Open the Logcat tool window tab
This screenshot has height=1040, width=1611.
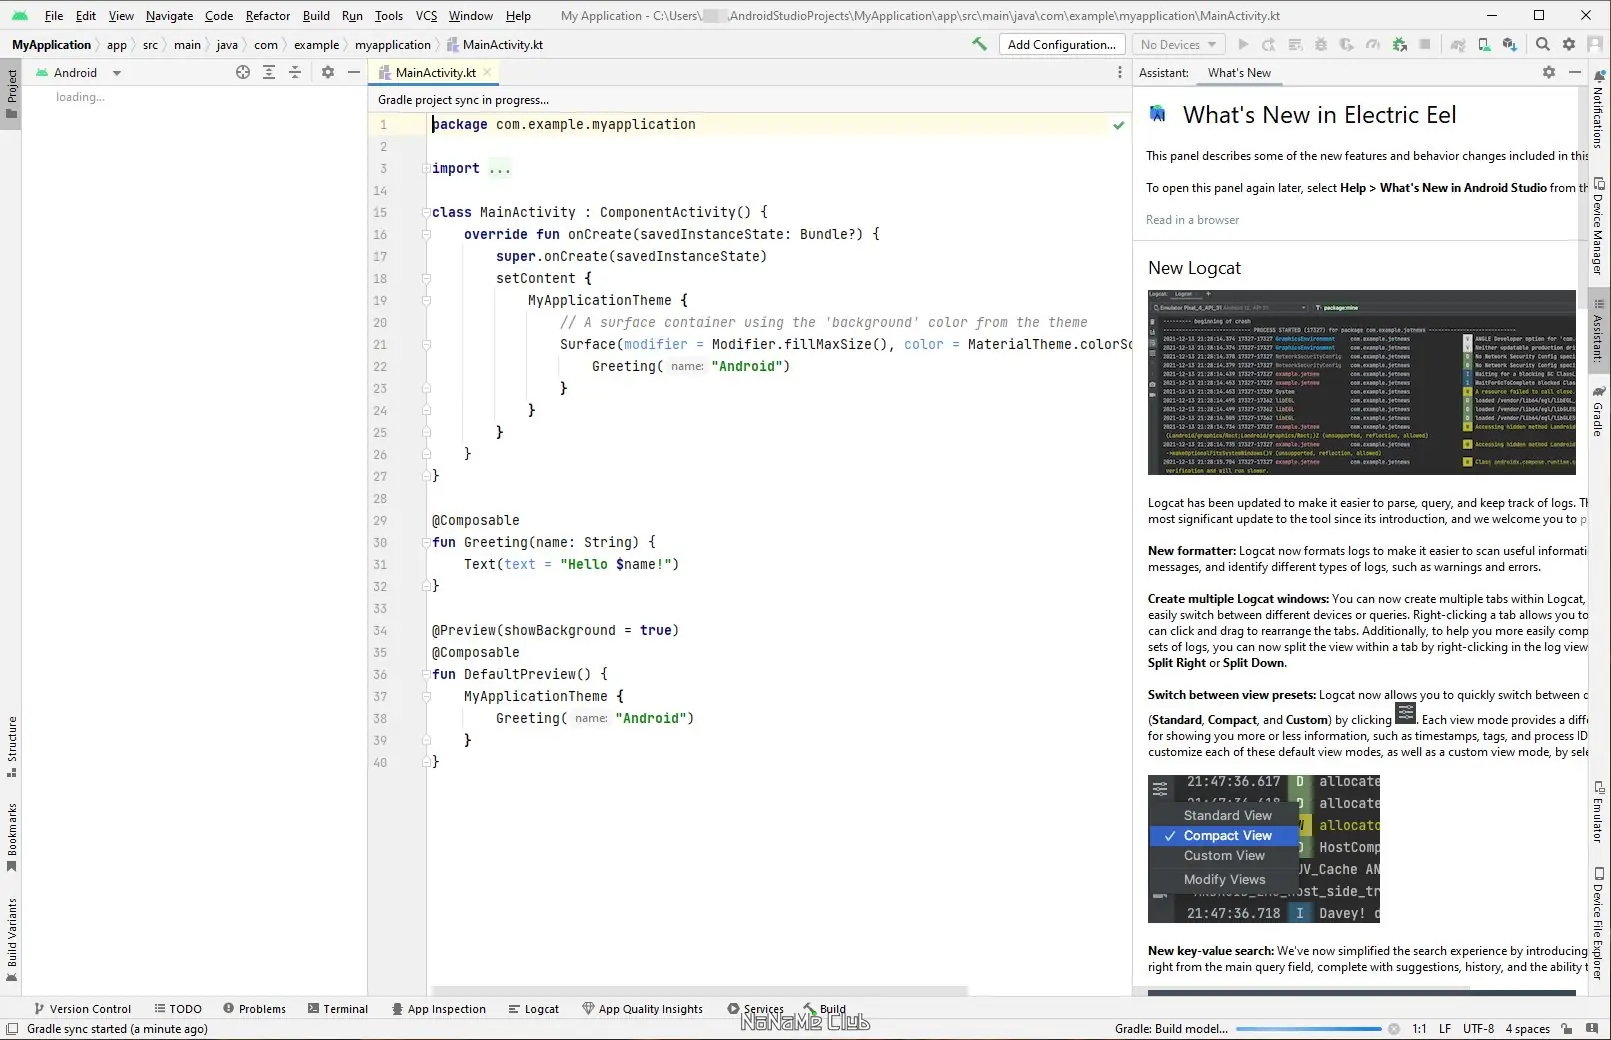point(534,1009)
